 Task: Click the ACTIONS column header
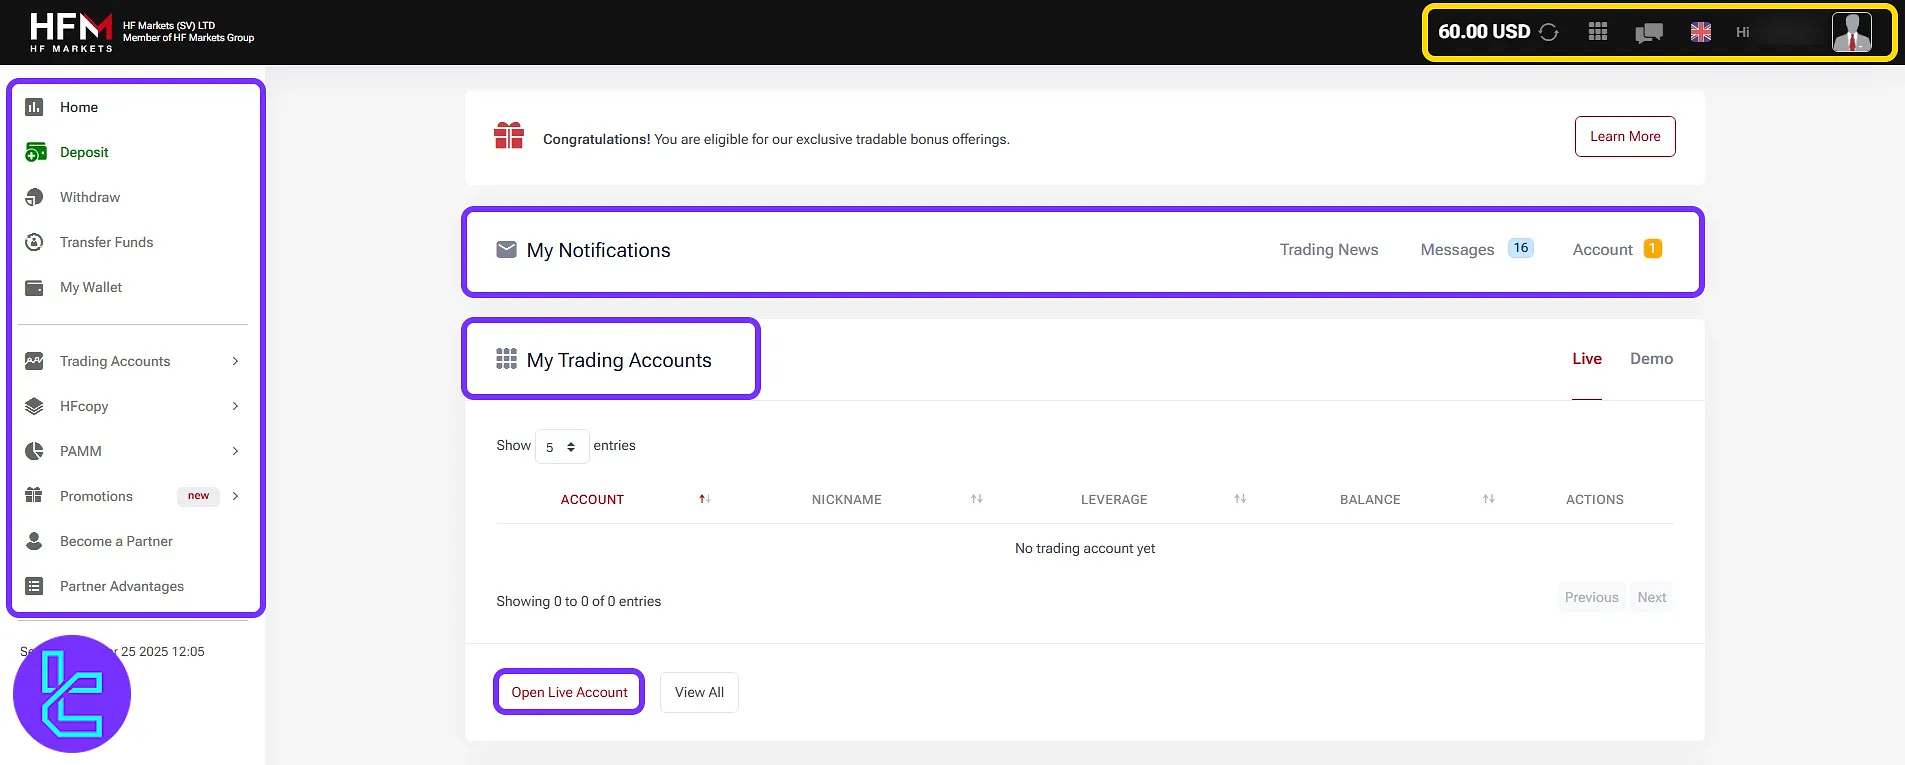tap(1595, 499)
